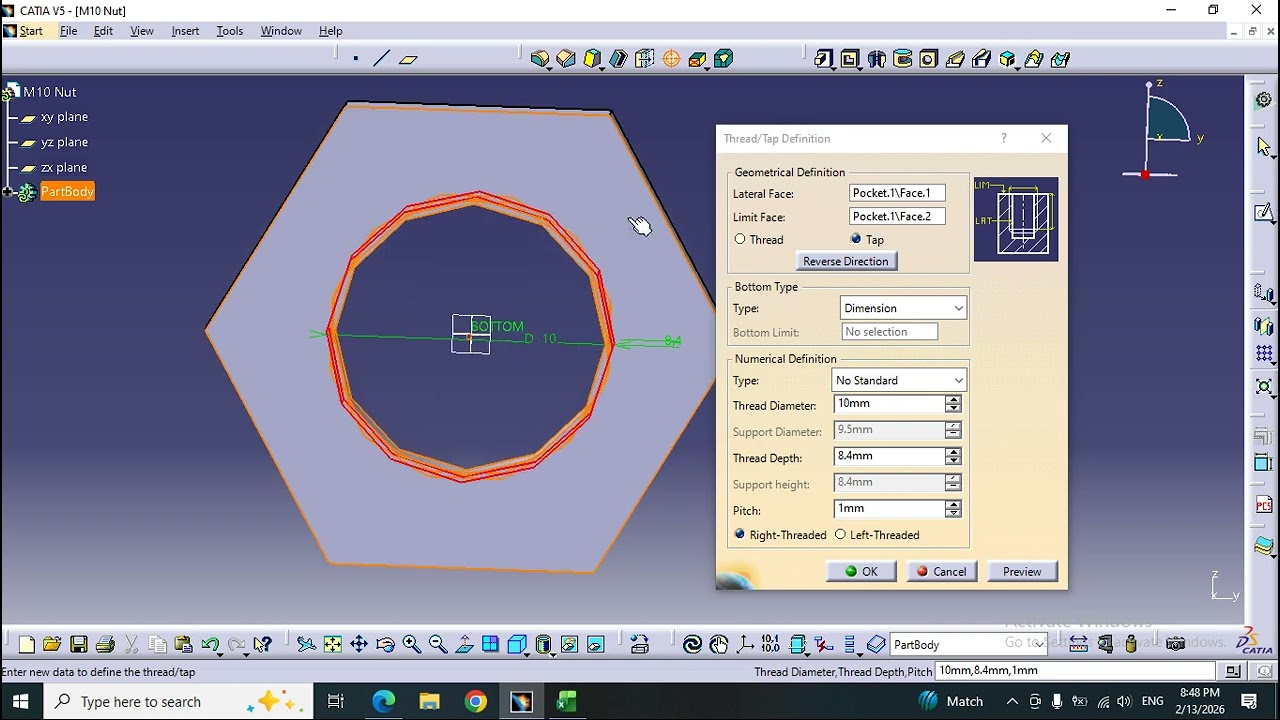
Task: Expand the PartBody tree node
Action: (8, 192)
